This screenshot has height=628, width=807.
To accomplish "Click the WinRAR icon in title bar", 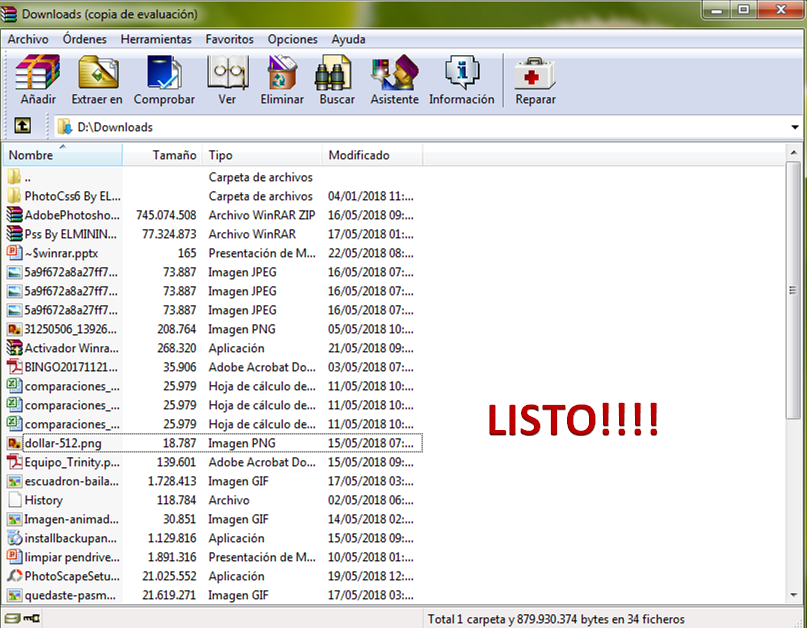I will 9,14.
